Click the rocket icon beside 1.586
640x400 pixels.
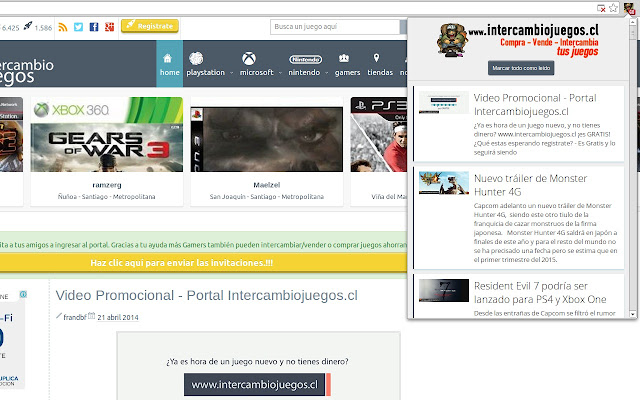pos(27,26)
